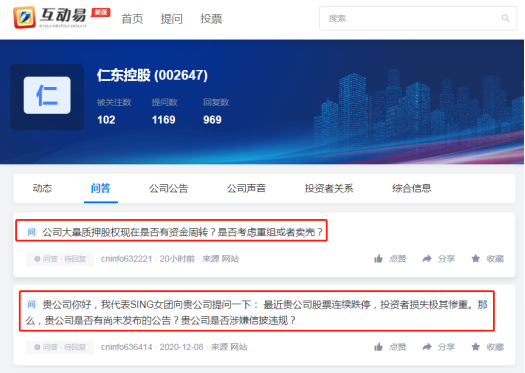This screenshot has width=525, height=373.
Task: Click 待回复 status tag on cninfo636414 question
Action: click(x=60, y=347)
